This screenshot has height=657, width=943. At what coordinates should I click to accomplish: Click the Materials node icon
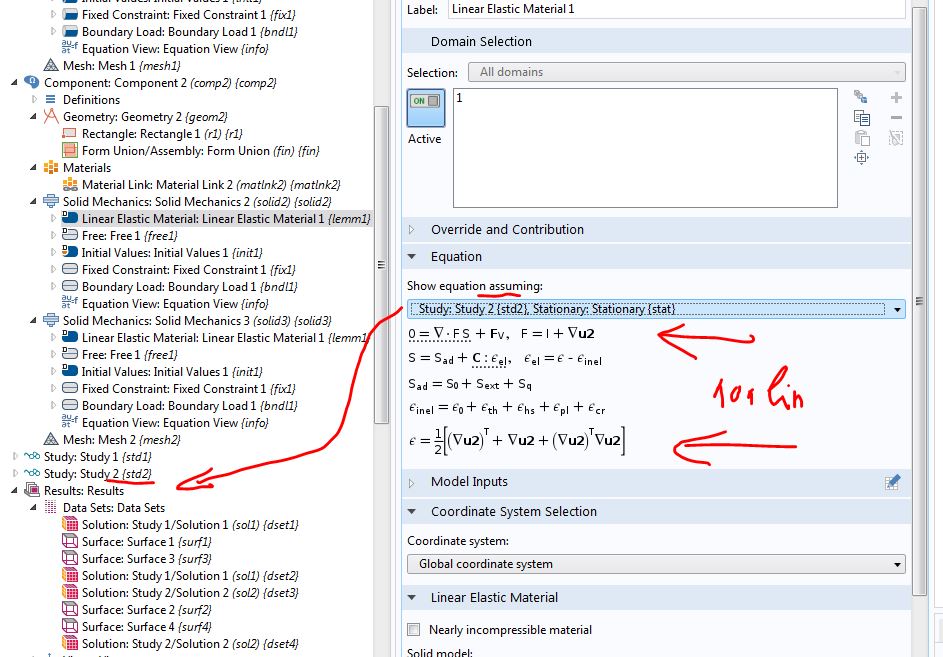[x=51, y=168]
